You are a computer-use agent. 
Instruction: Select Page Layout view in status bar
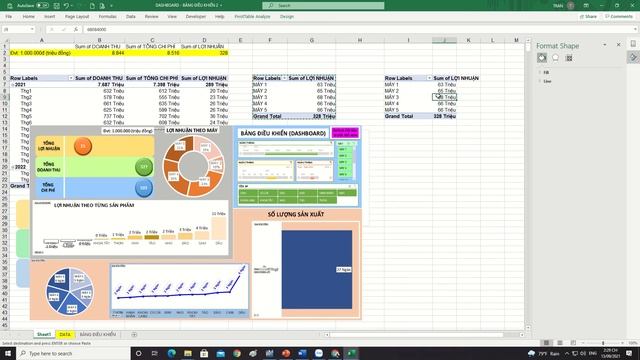(560, 343)
